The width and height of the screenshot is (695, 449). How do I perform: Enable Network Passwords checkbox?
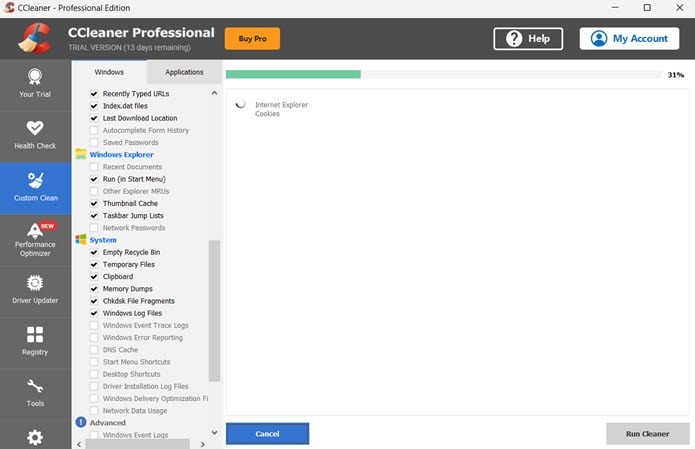(94, 228)
